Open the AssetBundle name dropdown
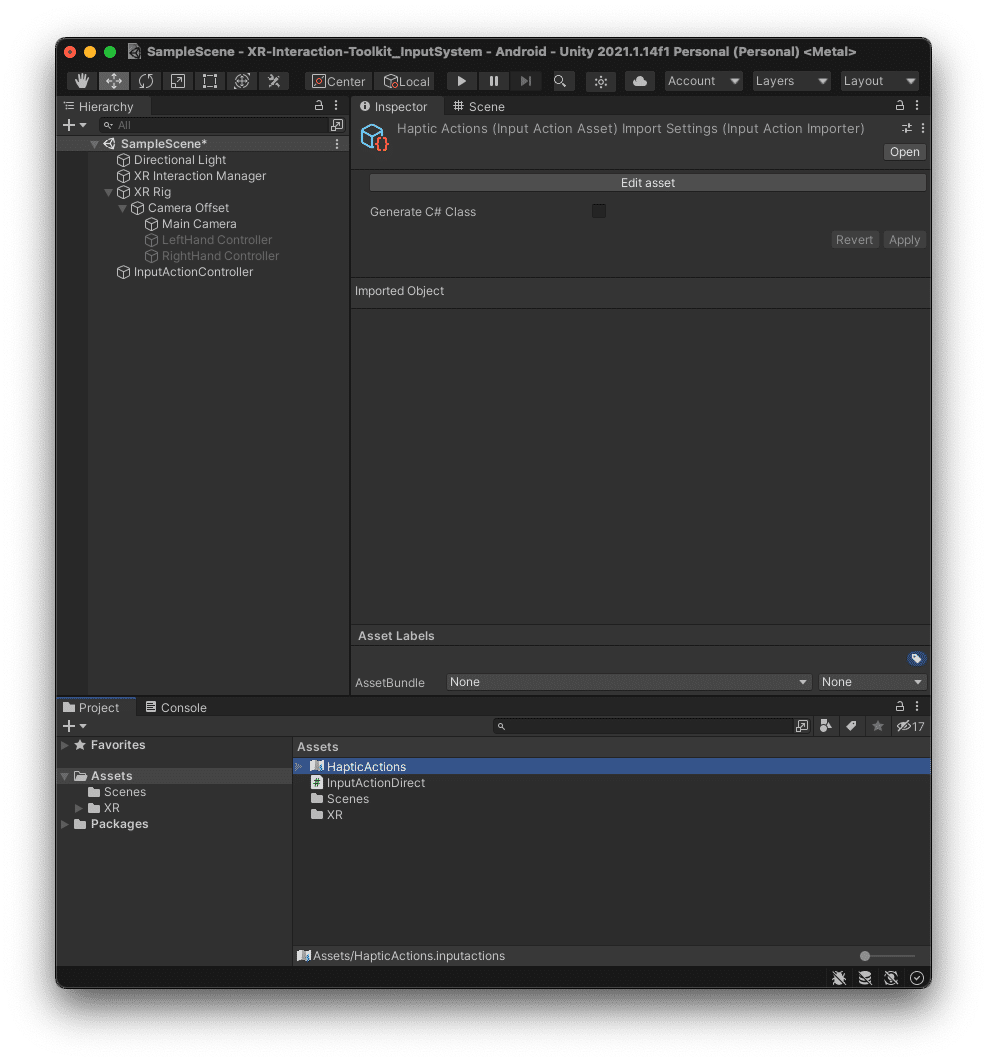 point(629,682)
